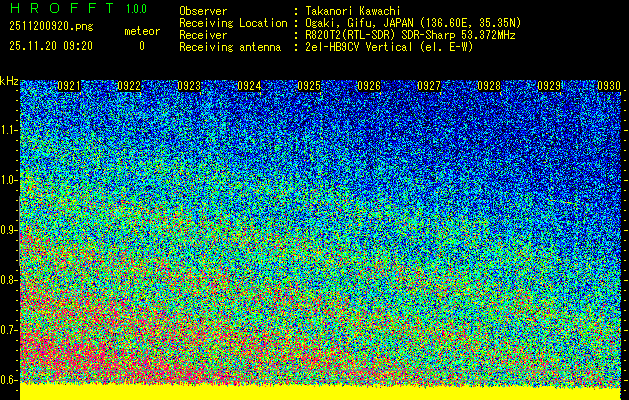Click the 0.9 frequency axis label
The height and width of the screenshot is (400, 629).
coord(8,230)
